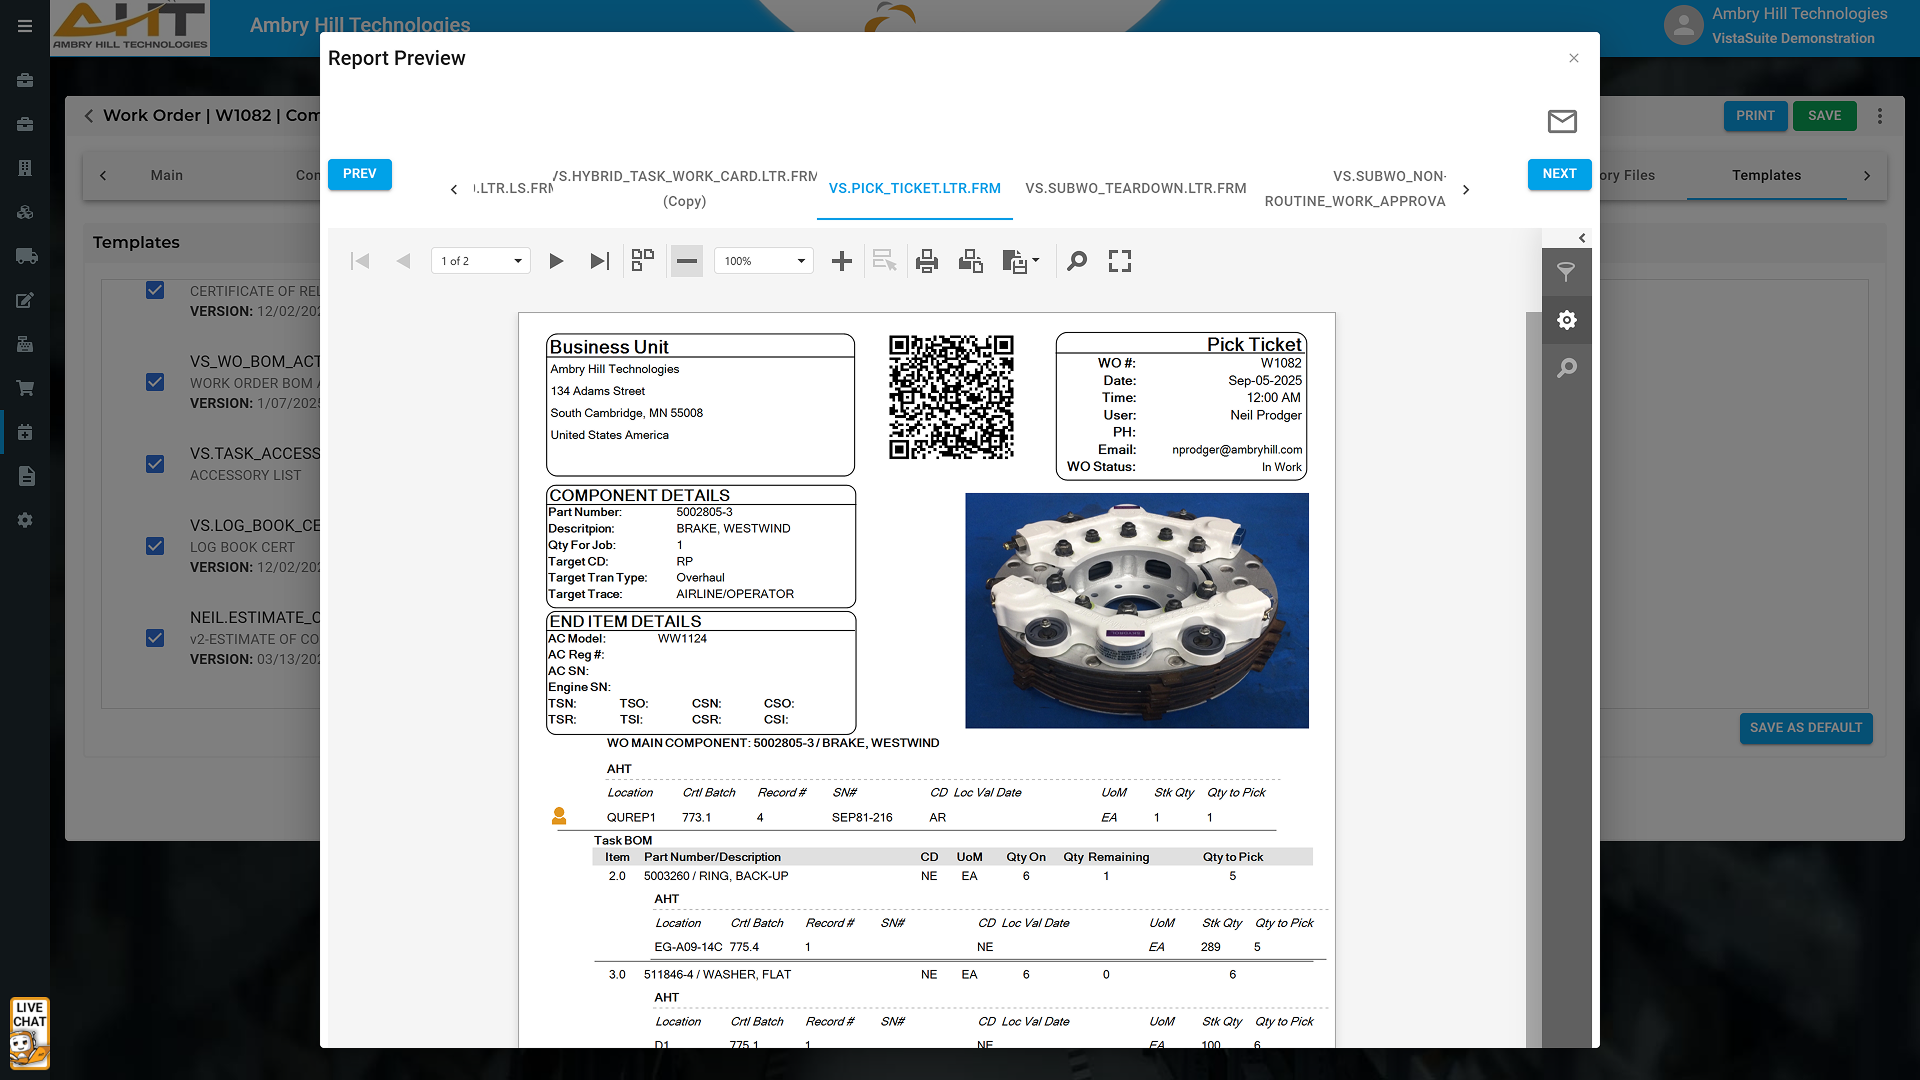The width and height of the screenshot is (1920, 1080).
Task: Click the email envelope icon
Action: pyautogui.click(x=1562, y=122)
